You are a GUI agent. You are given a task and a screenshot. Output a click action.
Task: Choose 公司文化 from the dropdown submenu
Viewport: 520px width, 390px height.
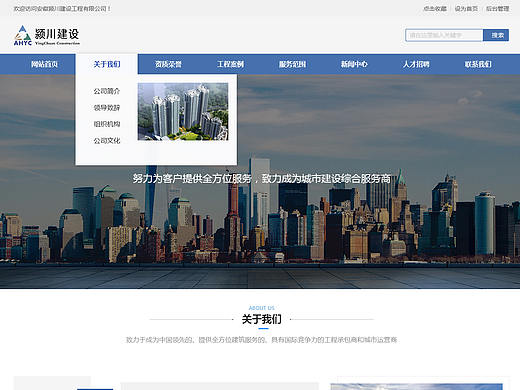click(x=107, y=141)
